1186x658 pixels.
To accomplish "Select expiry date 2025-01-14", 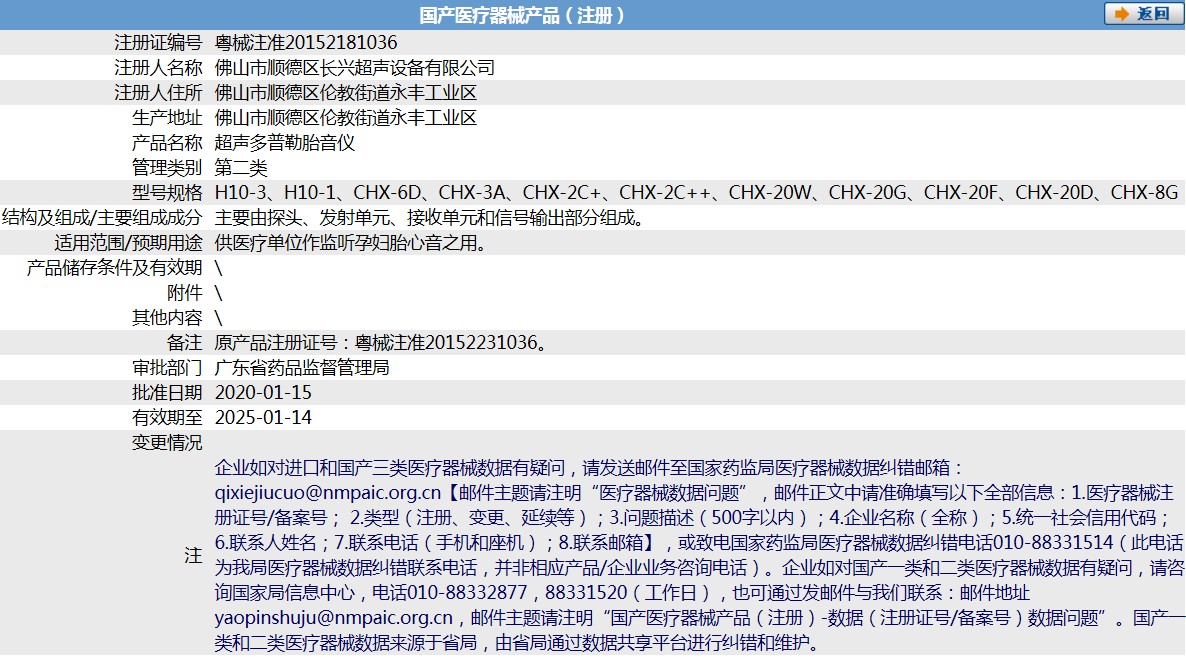I will coord(263,417).
